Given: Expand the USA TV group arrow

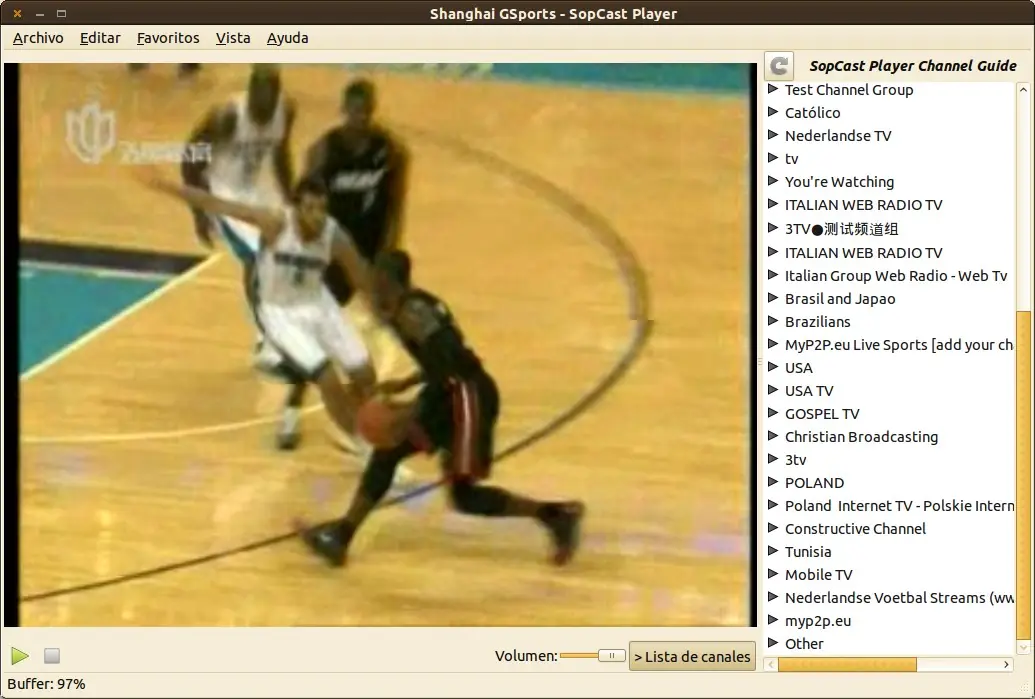Looking at the screenshot, I should (x=773, y=390).
